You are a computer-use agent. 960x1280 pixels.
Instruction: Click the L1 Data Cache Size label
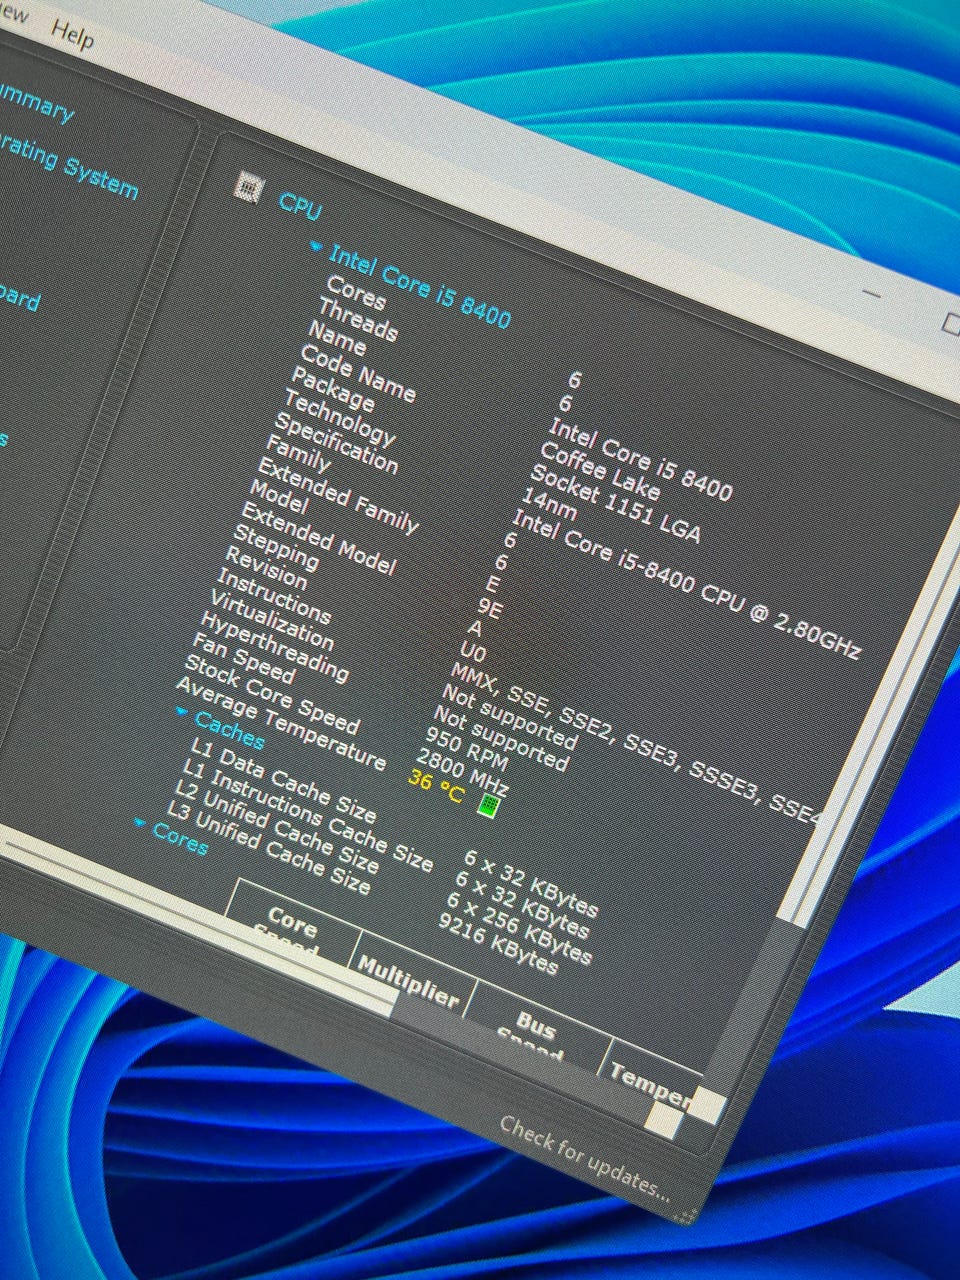click(x=283, y=783)
